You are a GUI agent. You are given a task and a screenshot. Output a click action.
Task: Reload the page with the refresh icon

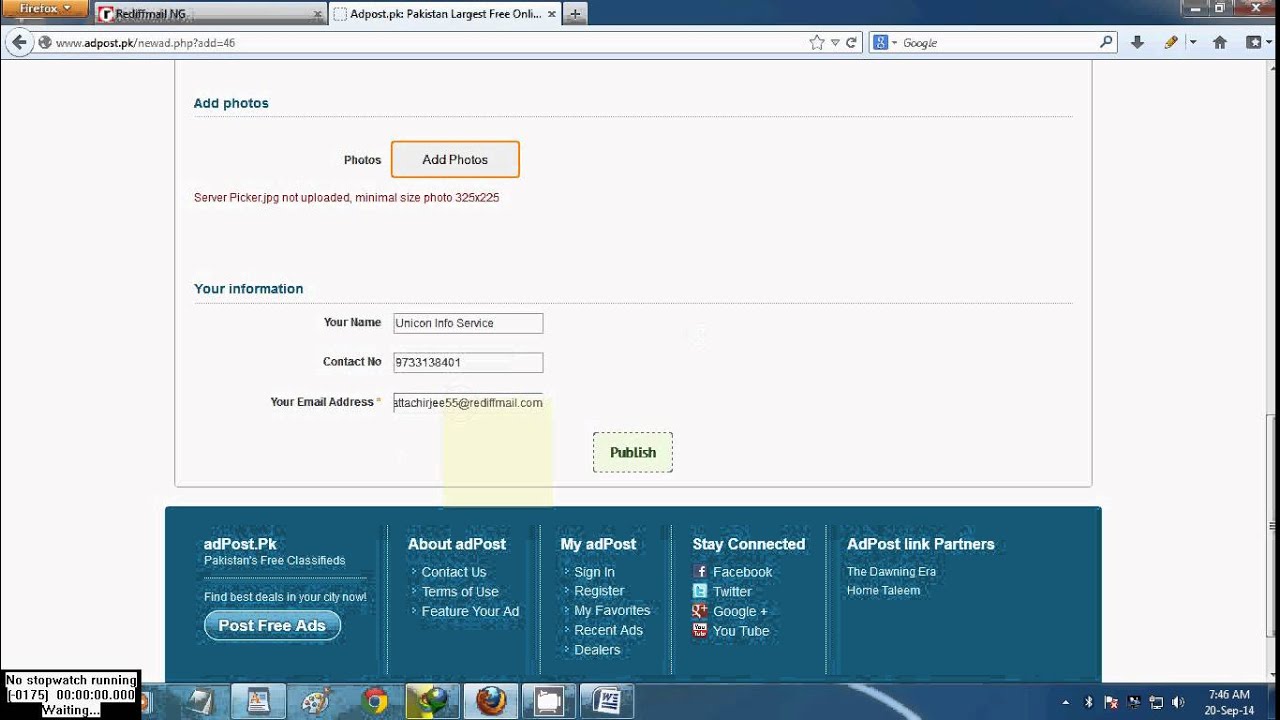point(851,43)
